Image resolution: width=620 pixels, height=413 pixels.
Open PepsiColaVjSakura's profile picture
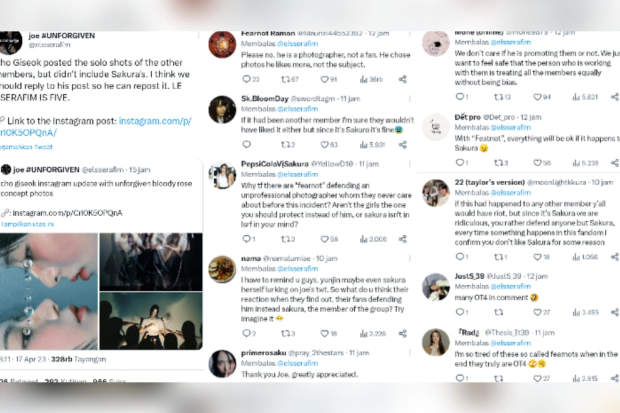222,175
